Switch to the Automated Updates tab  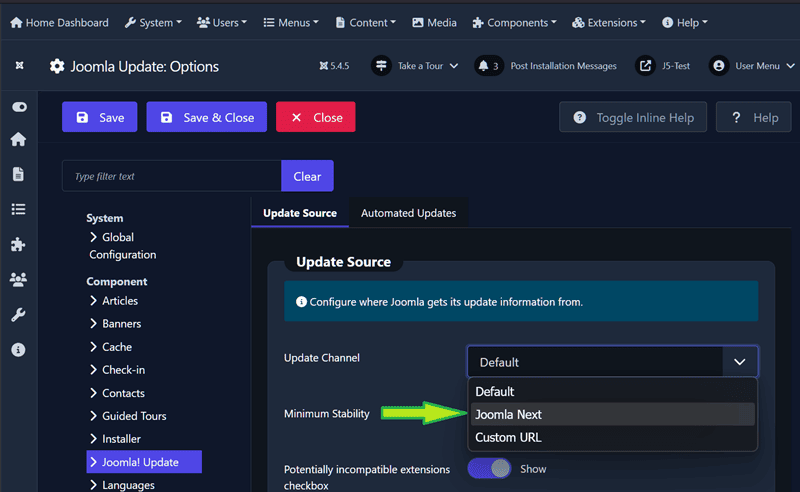pos(408,213)
